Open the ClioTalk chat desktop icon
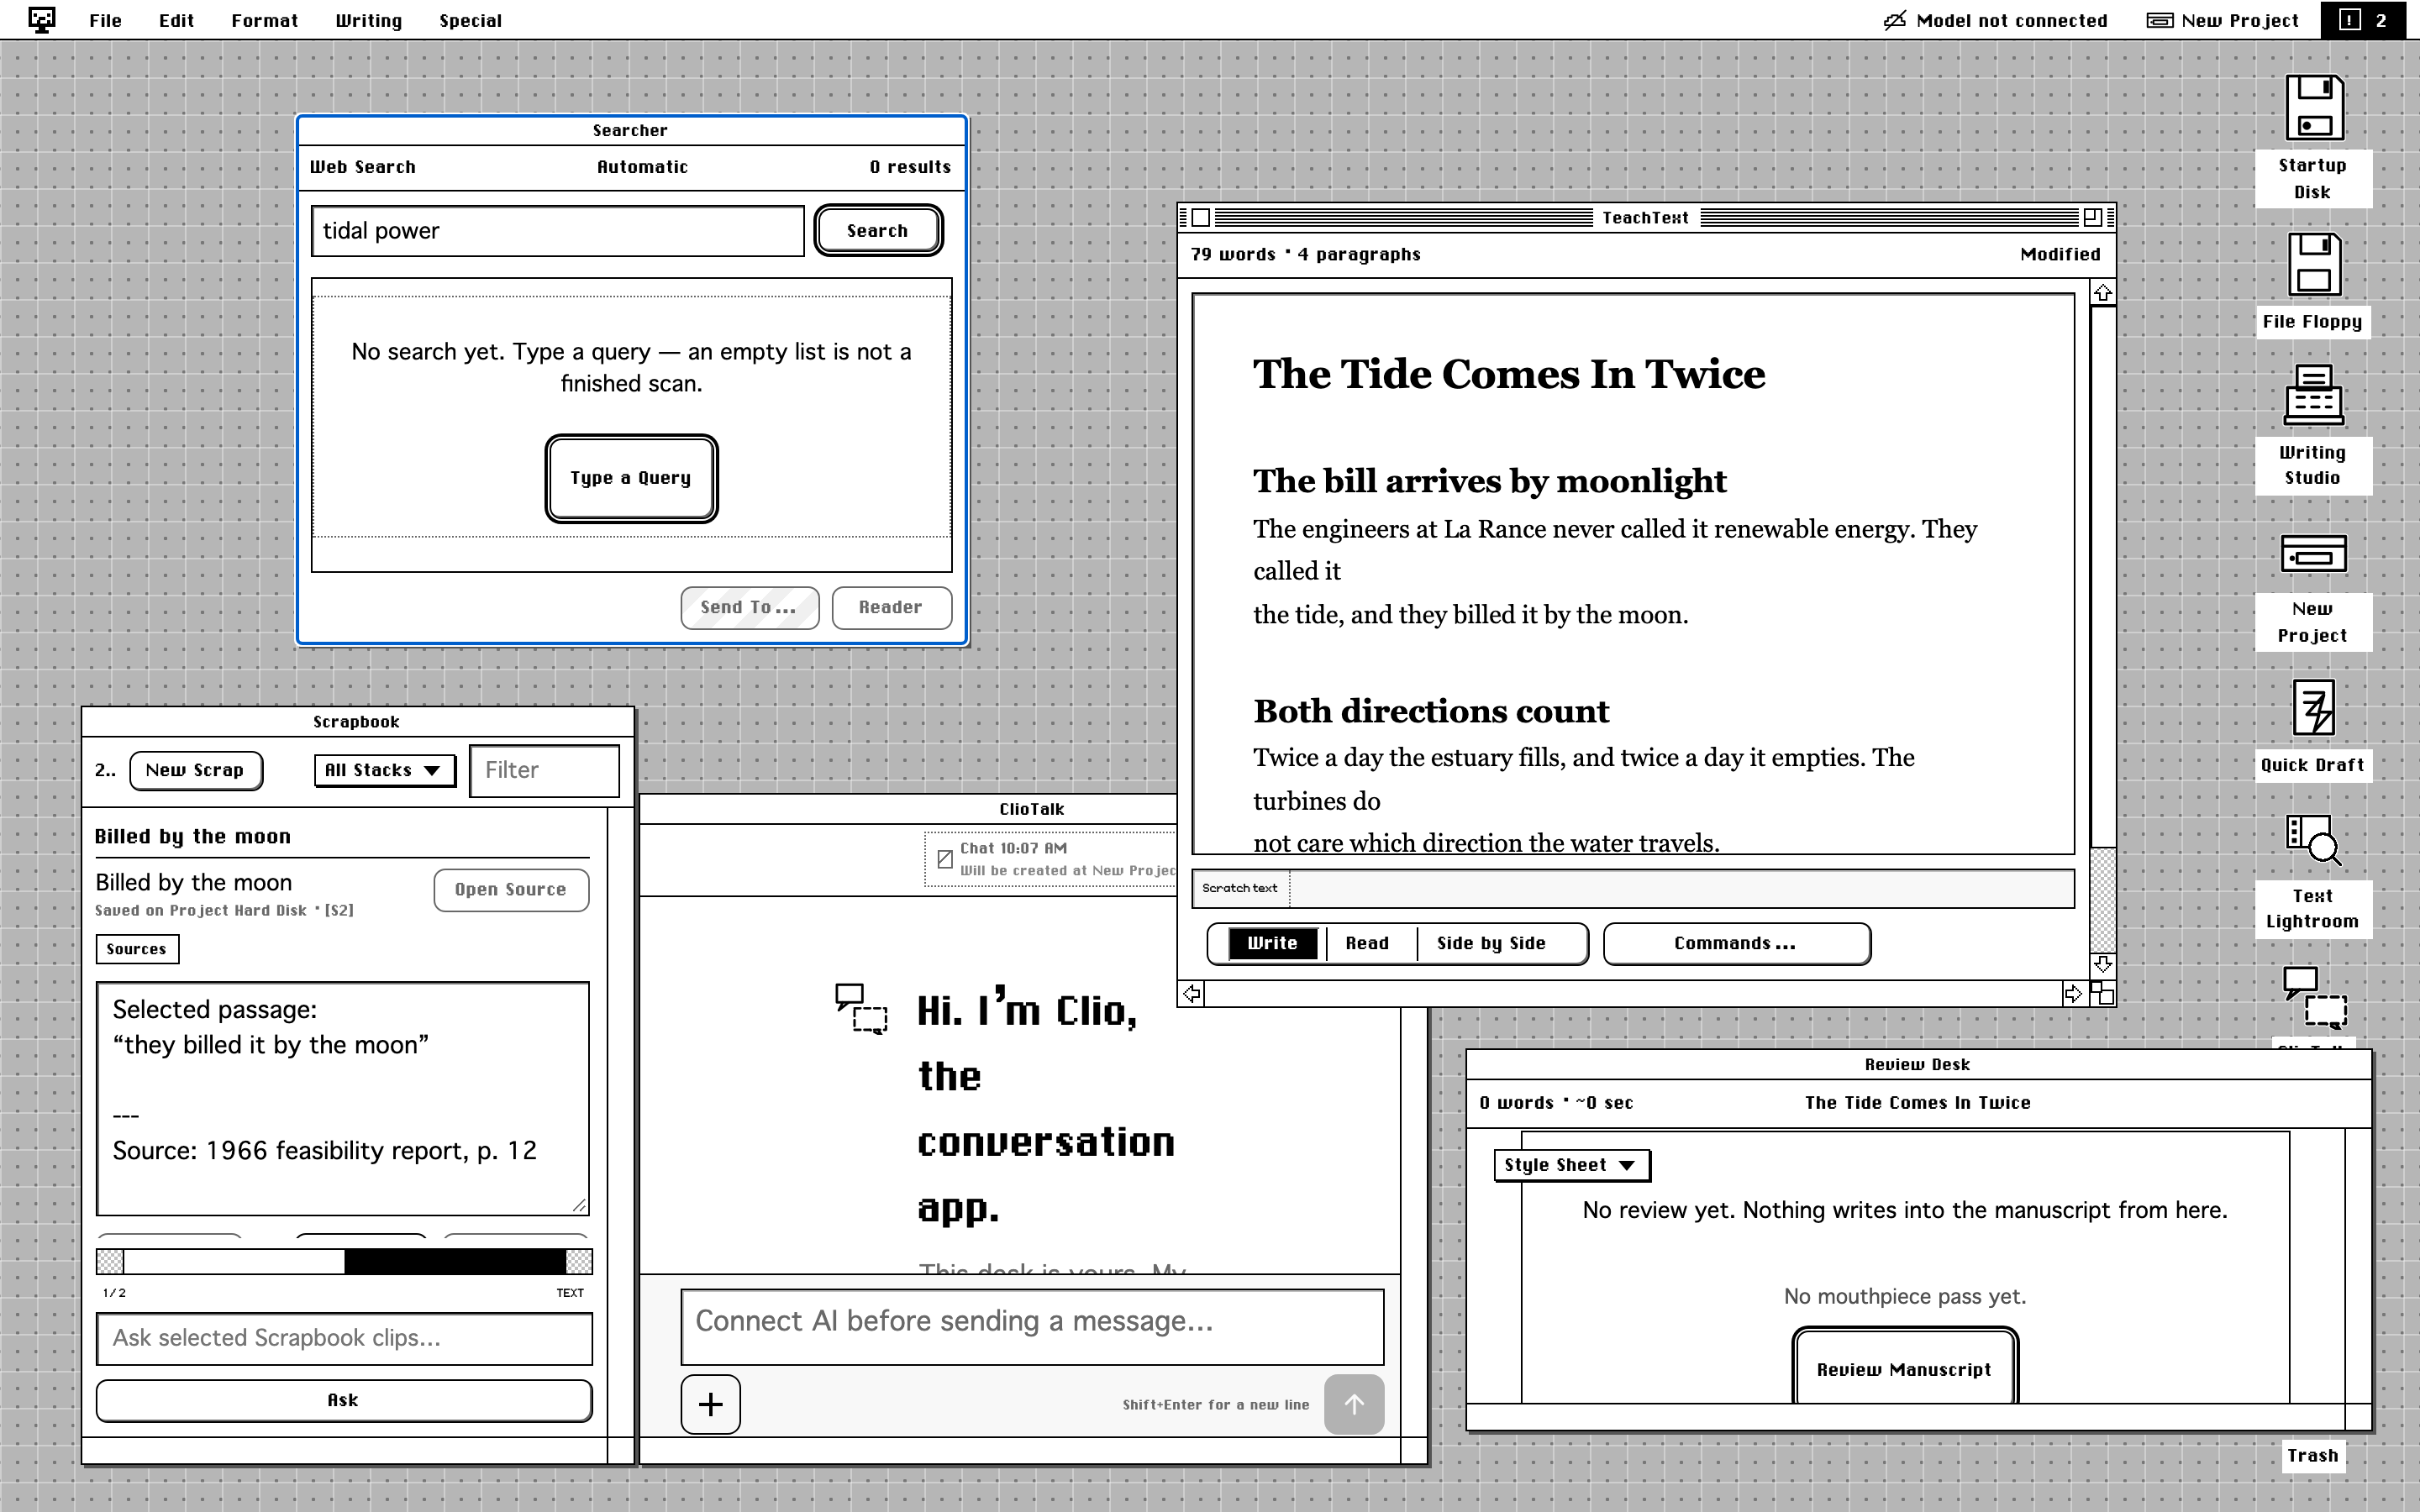The width and height of the screenshot is (2420, 1512). 2313,1000
